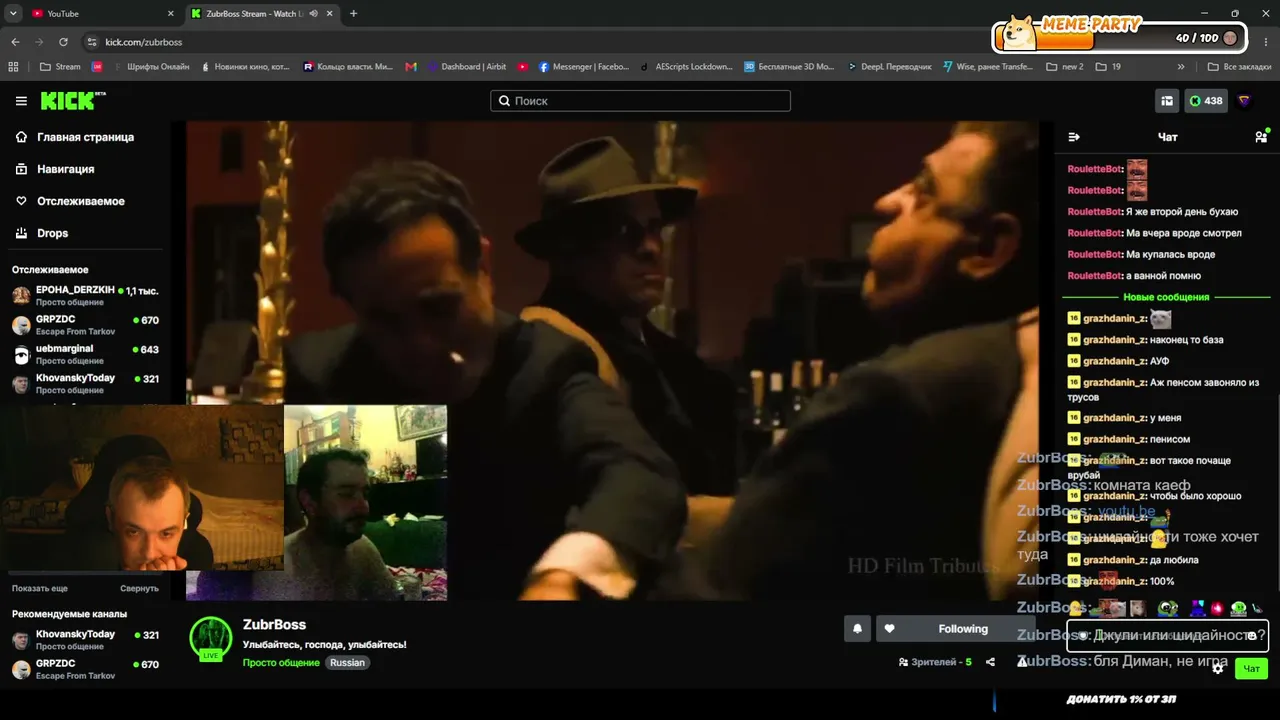
Task: Open recommended channel KhovanskyToday
Action: pos(85,640)
